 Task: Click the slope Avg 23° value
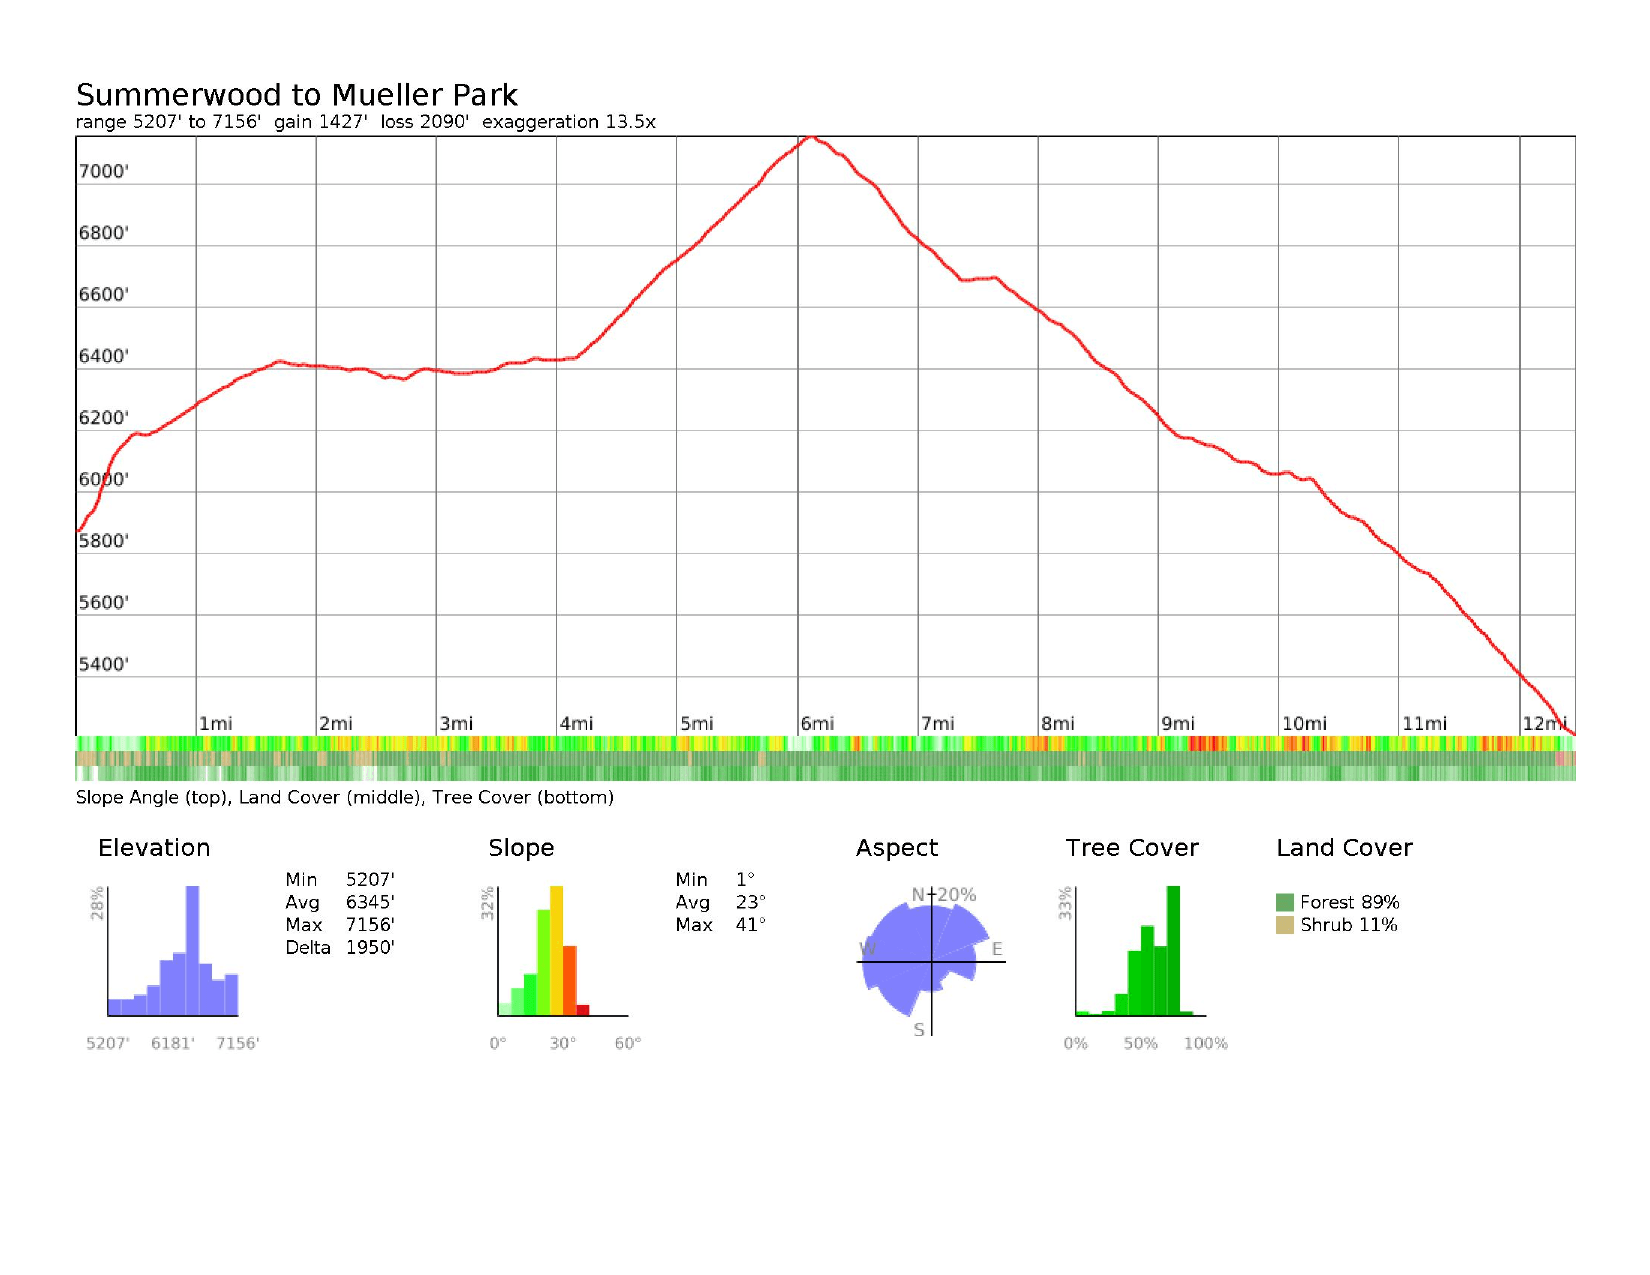[751, 902]
